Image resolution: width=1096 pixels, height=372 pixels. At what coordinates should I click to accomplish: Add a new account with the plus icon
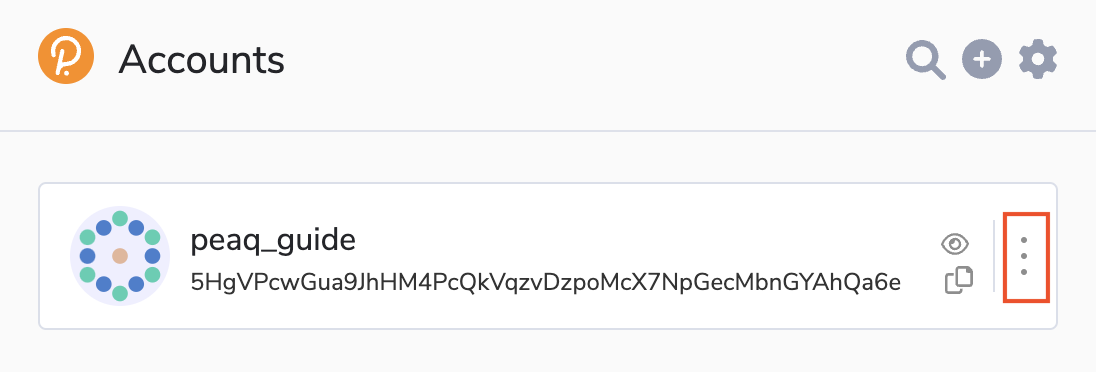click(982, 59)
